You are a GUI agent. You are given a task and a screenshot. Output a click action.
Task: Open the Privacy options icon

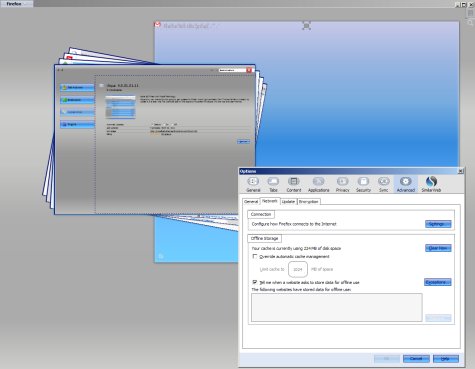(342, 184)
